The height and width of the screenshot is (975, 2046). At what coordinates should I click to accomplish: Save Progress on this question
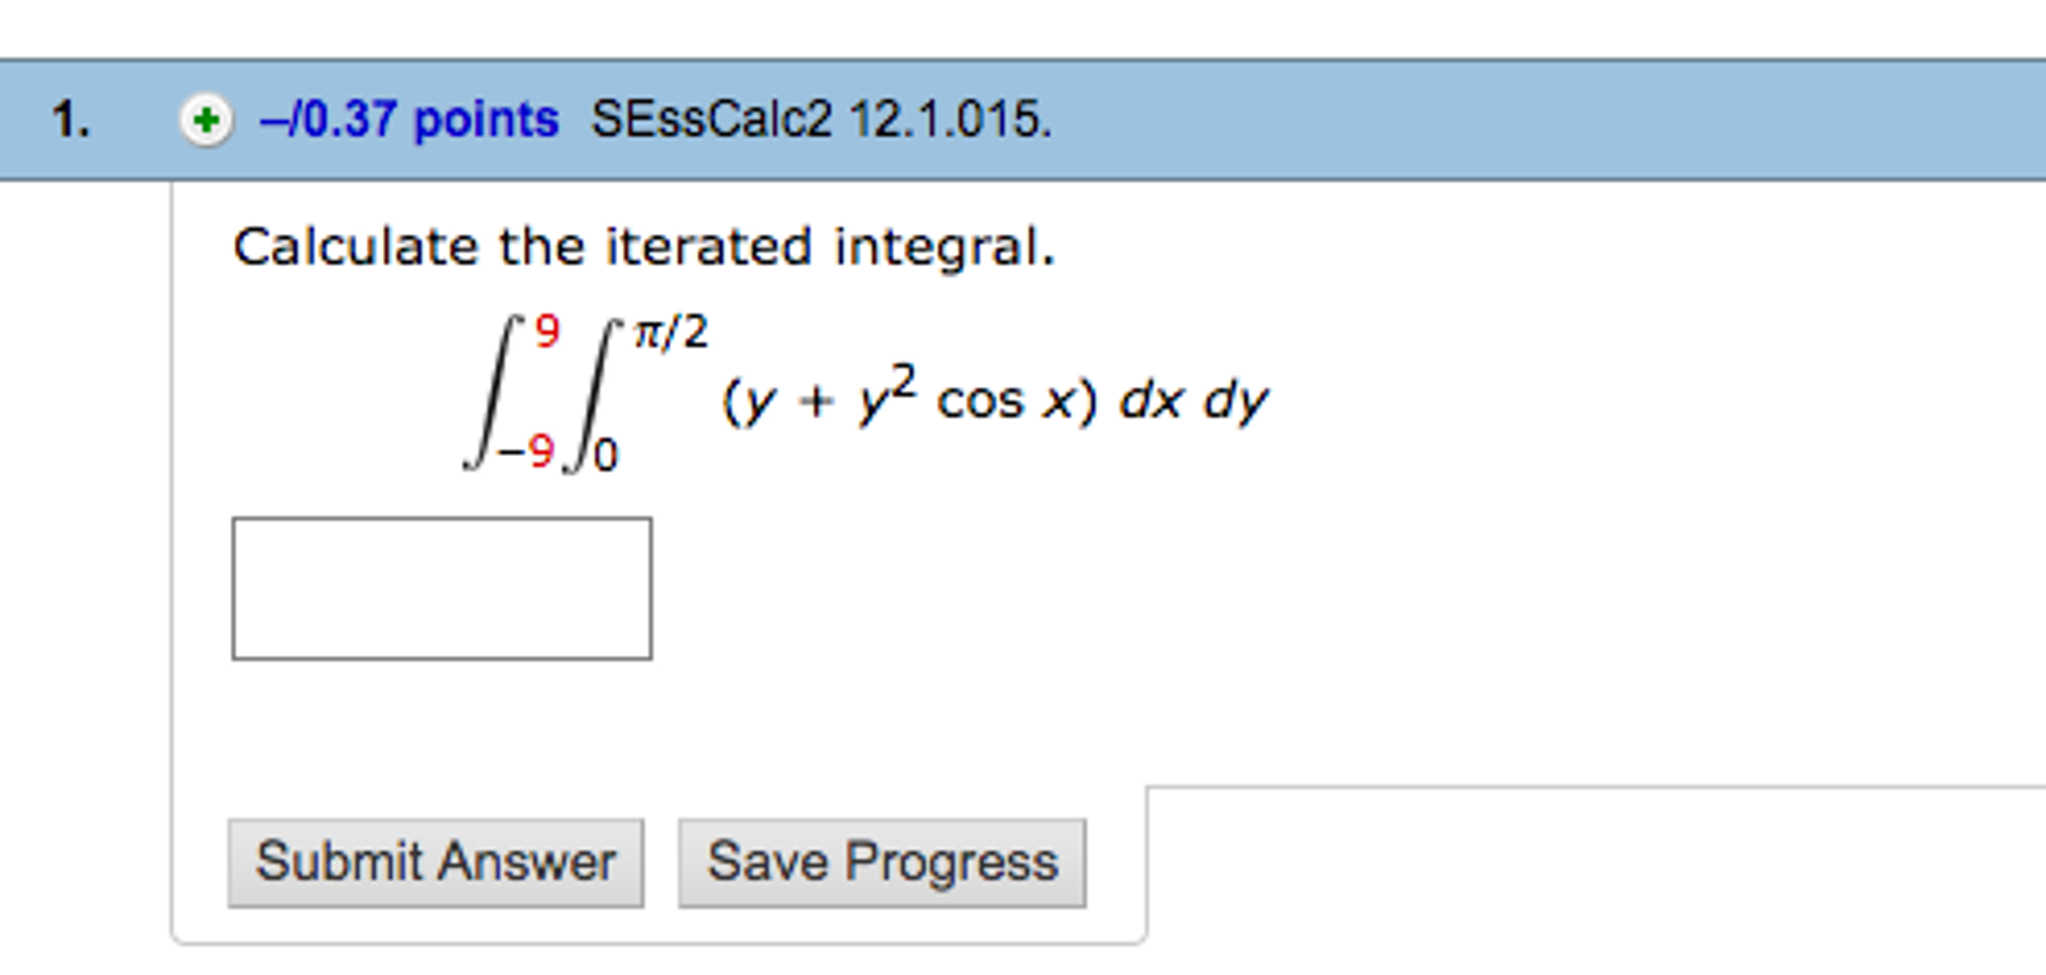pos(880,860)
